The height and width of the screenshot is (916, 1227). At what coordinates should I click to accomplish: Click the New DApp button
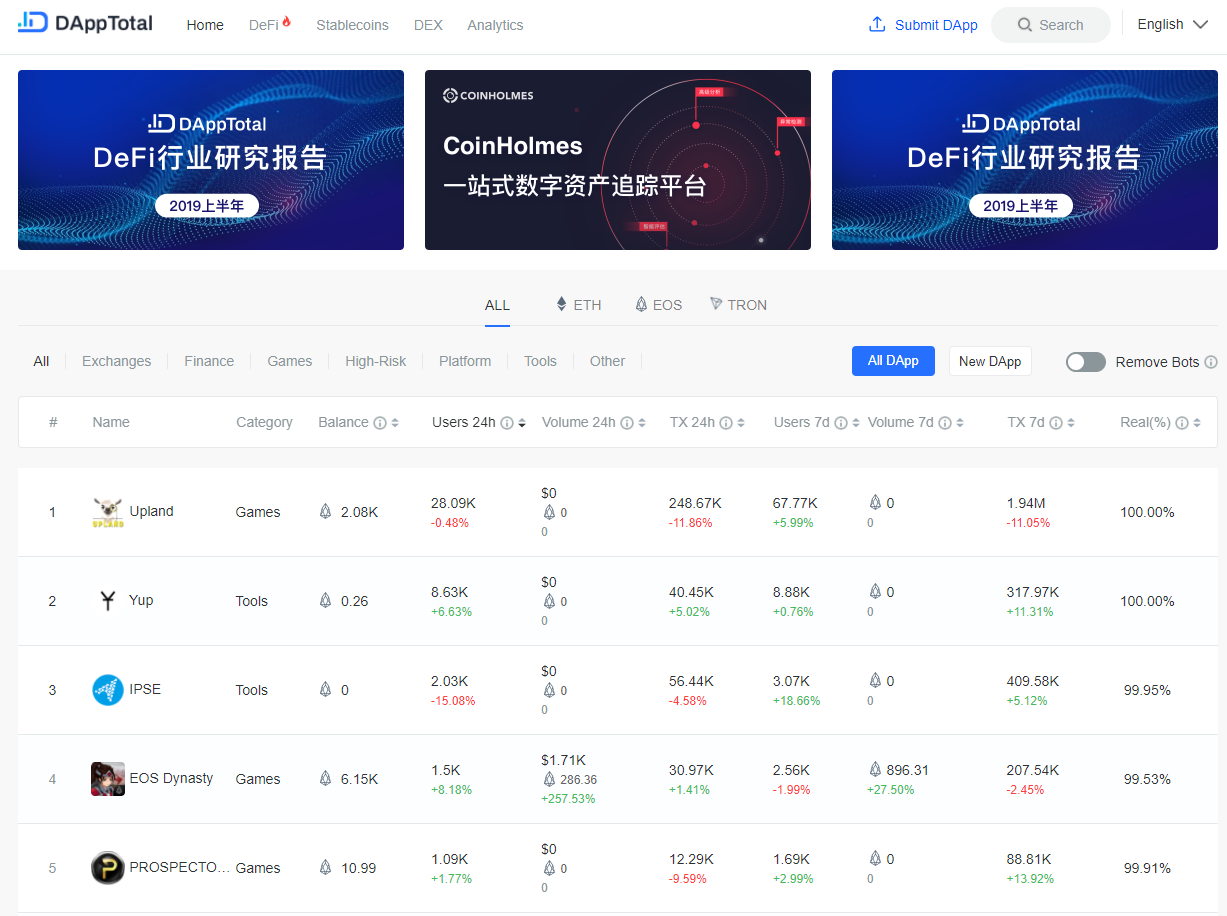(x=990, y=361)
